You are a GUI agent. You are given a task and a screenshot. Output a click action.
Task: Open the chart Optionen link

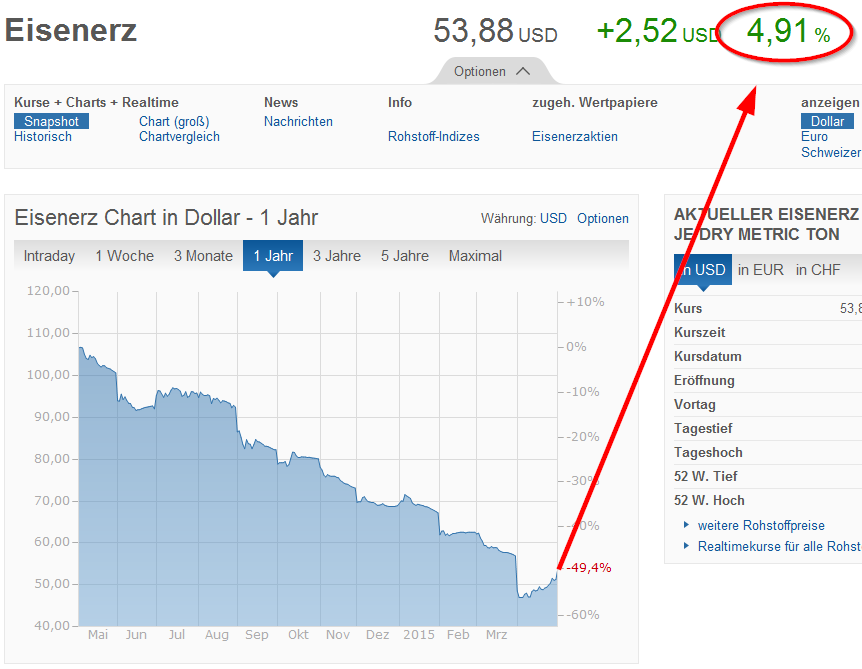point(603,219)
